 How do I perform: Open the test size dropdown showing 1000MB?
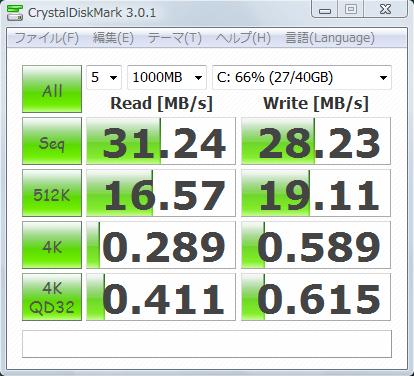click(167, 78)
